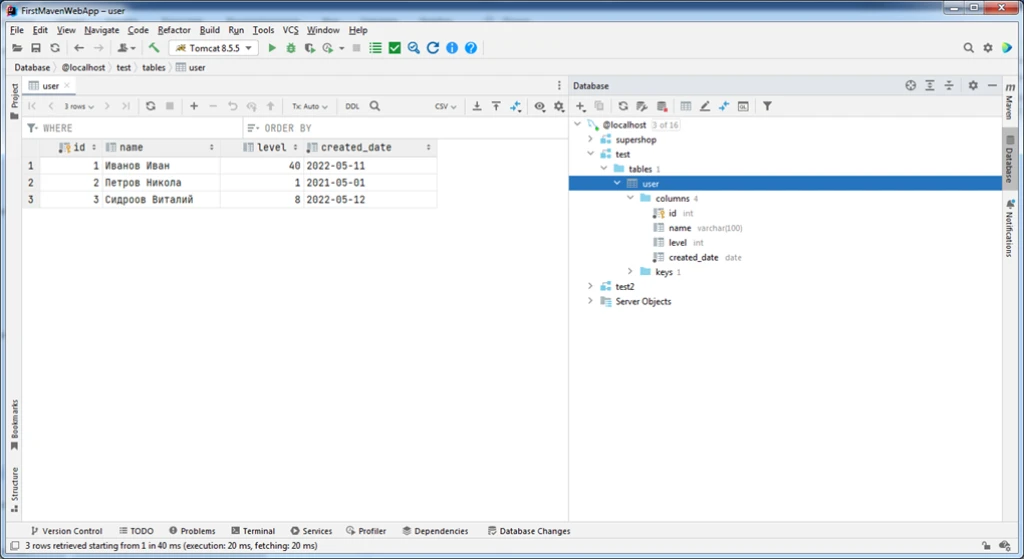Click the Build hammer icon
This screenshot has height=559, width=1024.
tap(154, 48)
